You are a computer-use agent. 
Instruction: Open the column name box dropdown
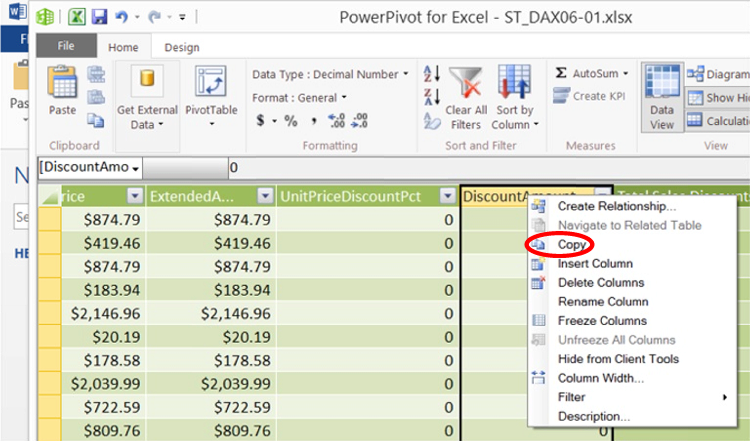(135, 168)
